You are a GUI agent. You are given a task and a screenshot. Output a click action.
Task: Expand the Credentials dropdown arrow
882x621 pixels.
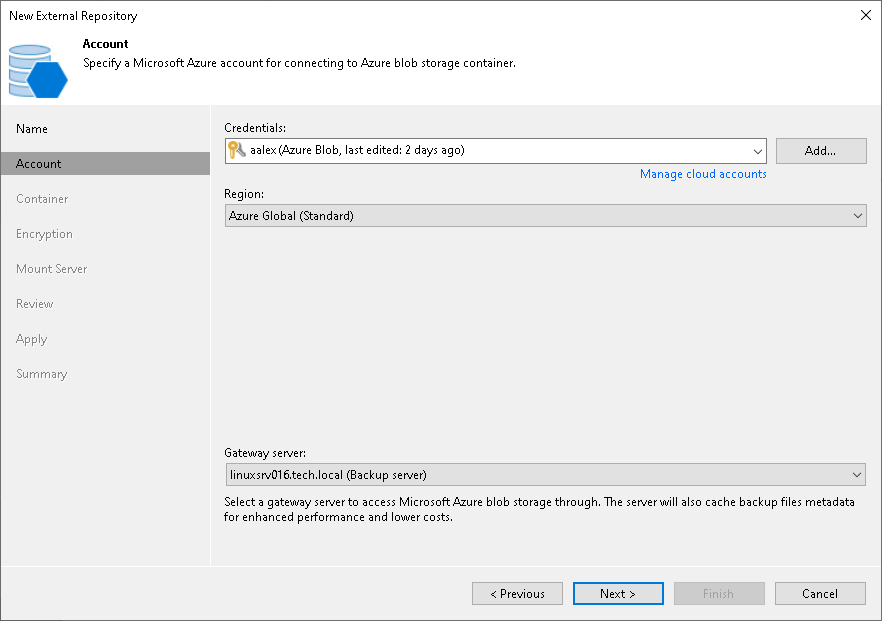point(757,151)
